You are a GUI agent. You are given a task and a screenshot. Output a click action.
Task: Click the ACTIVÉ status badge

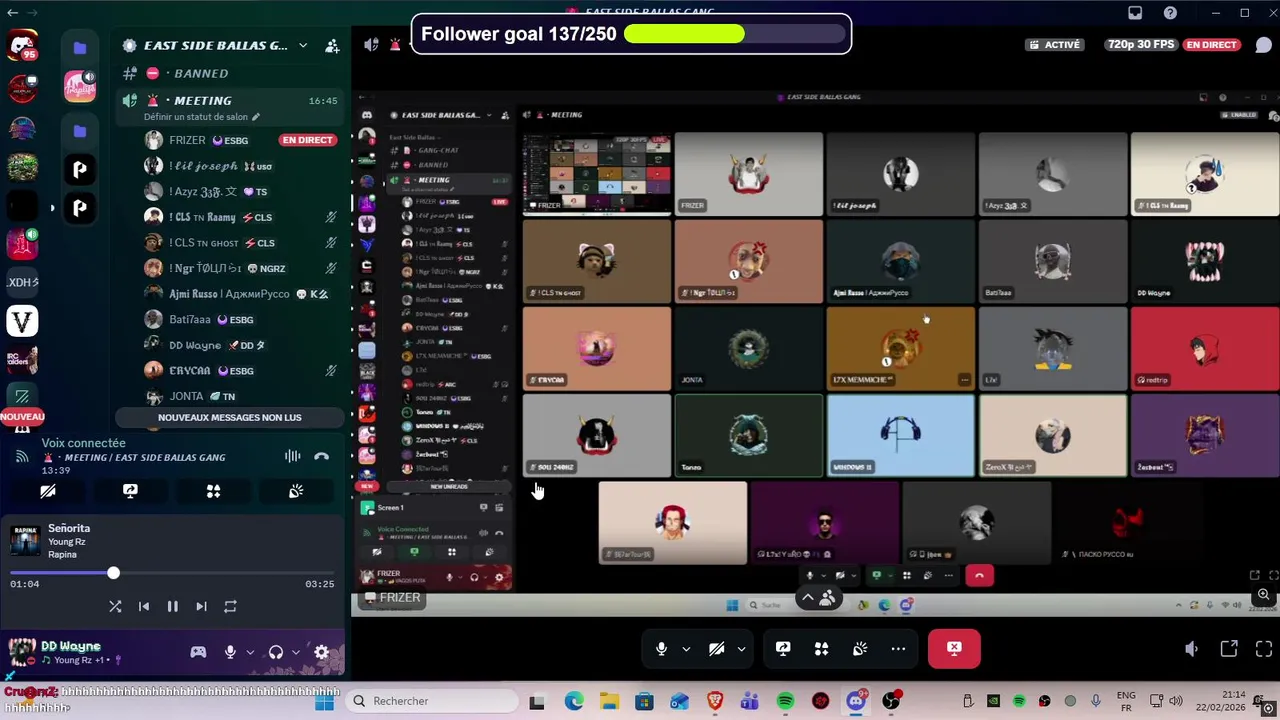pos(1055,45)
